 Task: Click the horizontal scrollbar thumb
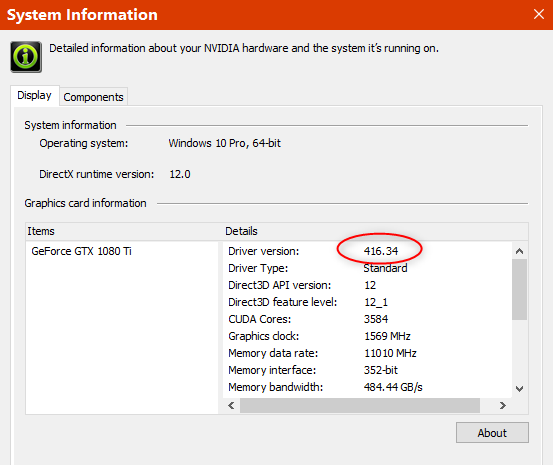tap(360, 405)
